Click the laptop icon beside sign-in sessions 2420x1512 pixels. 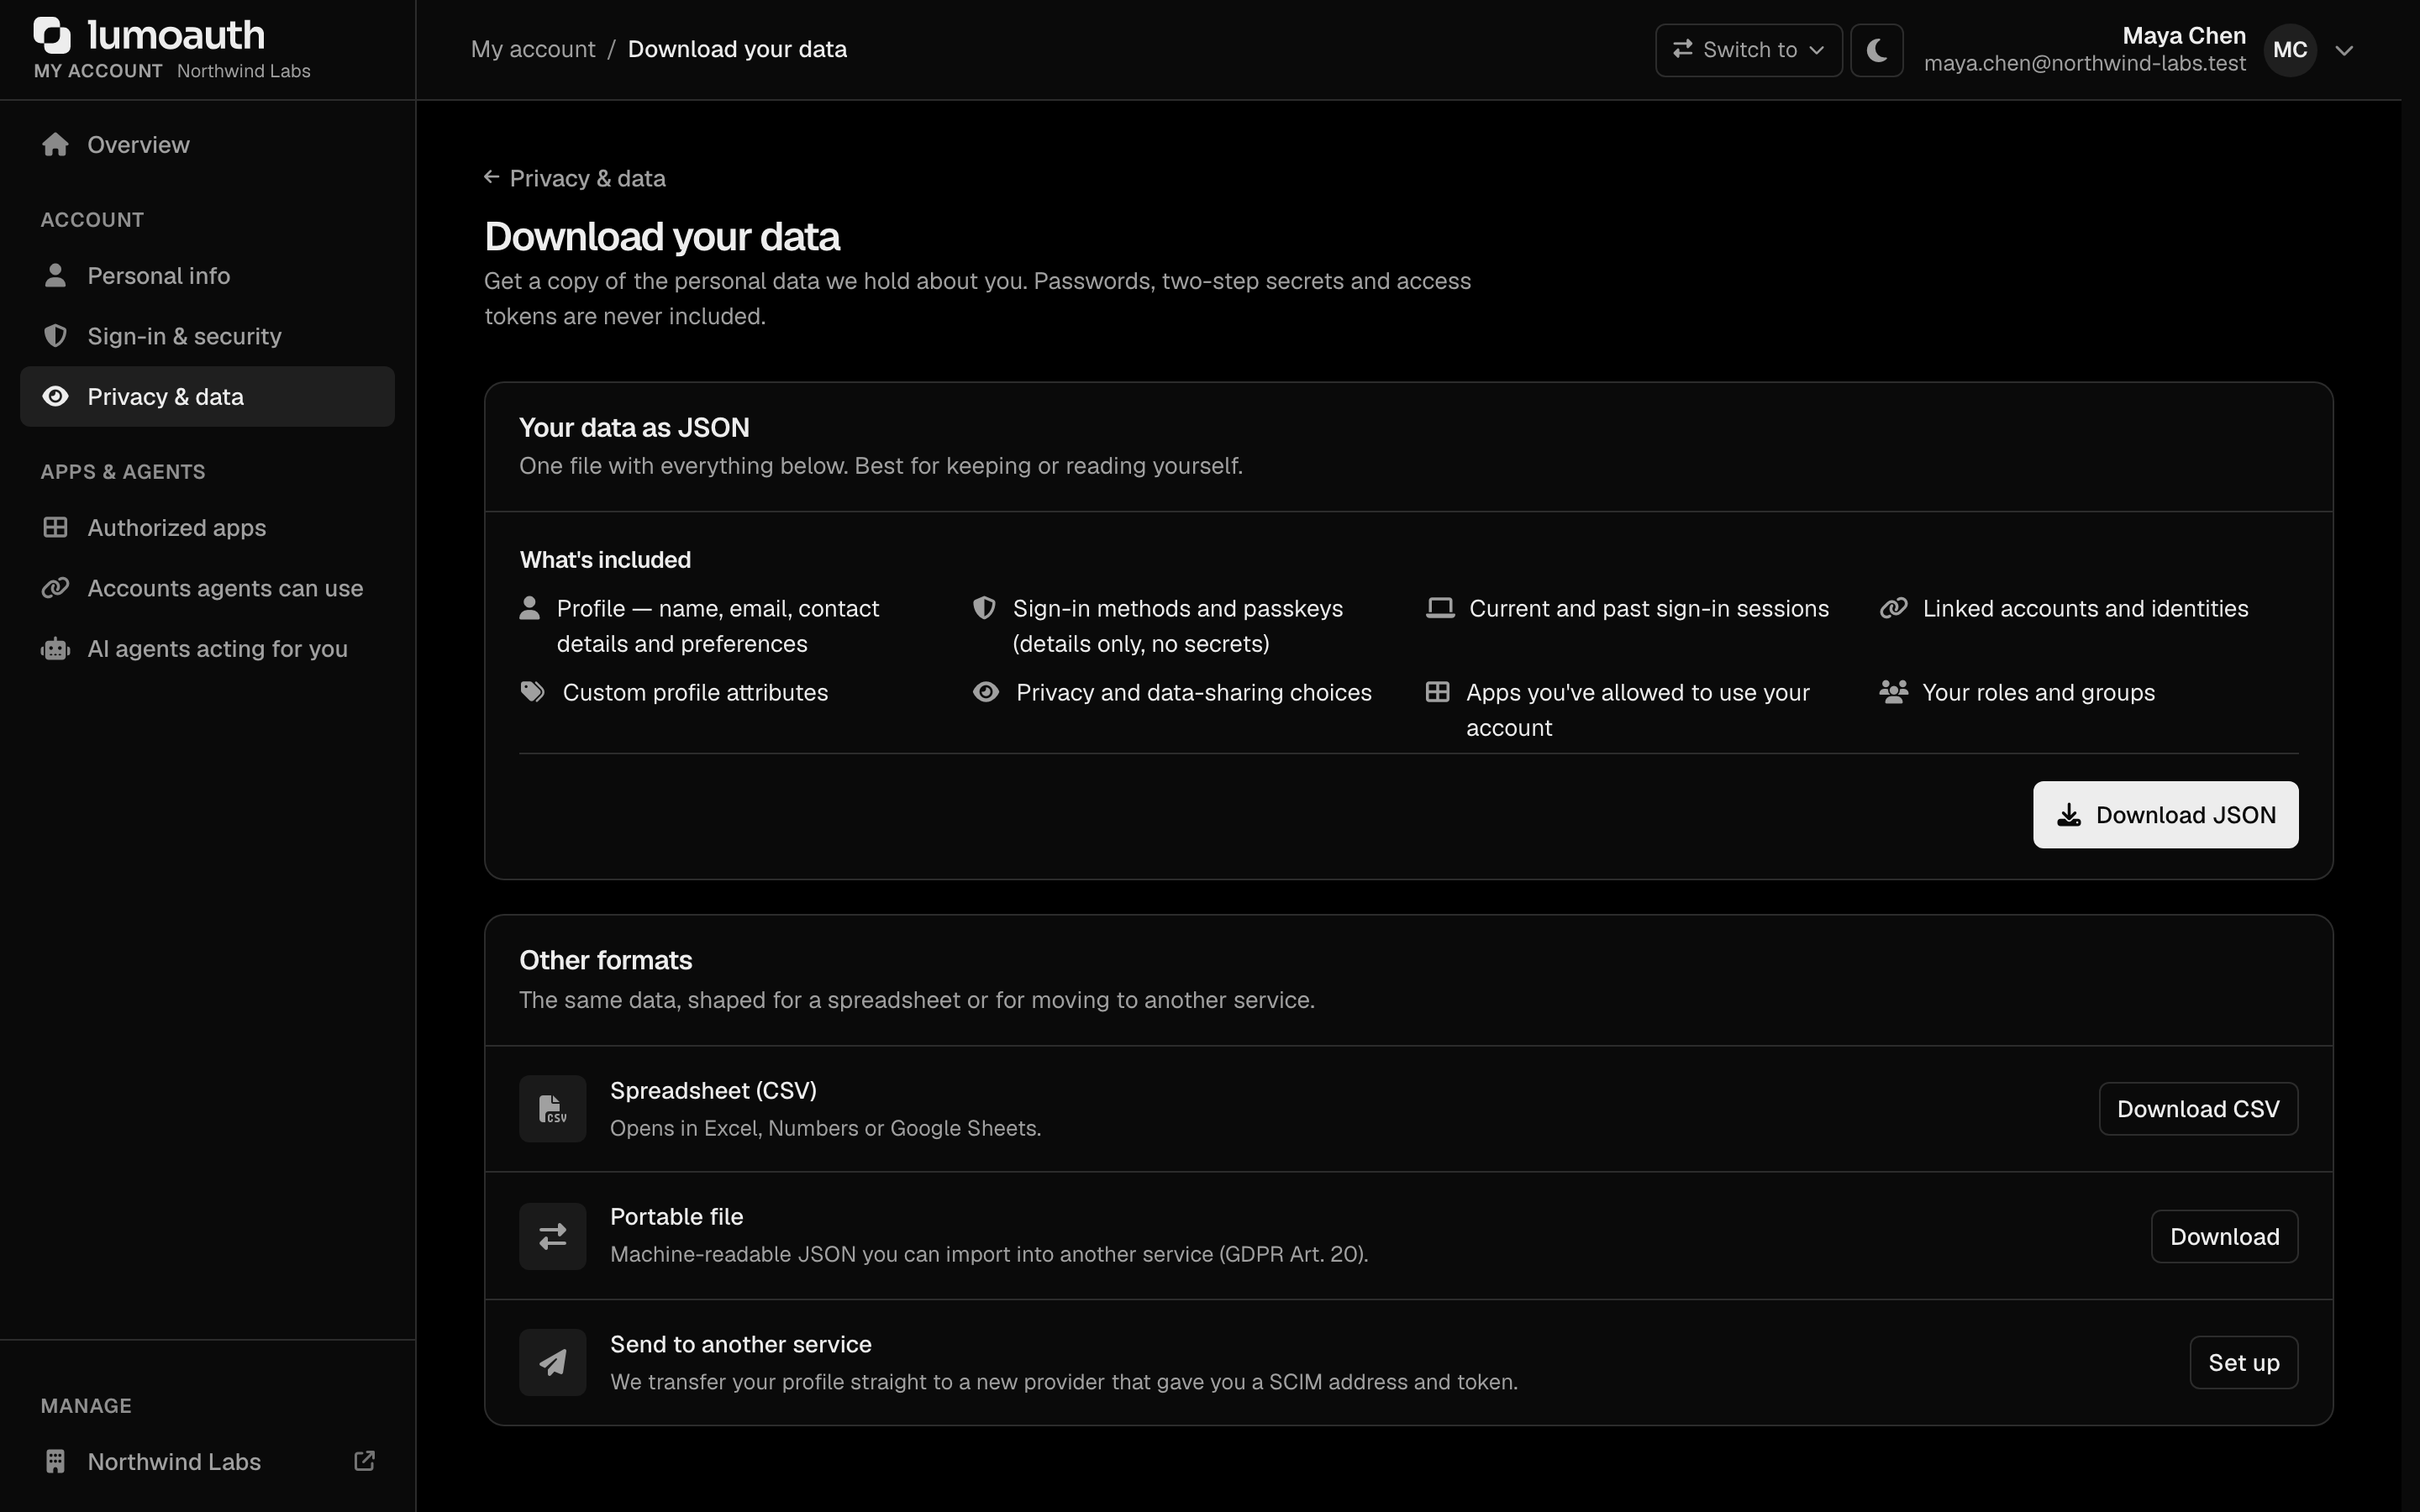click(1440, 608)
